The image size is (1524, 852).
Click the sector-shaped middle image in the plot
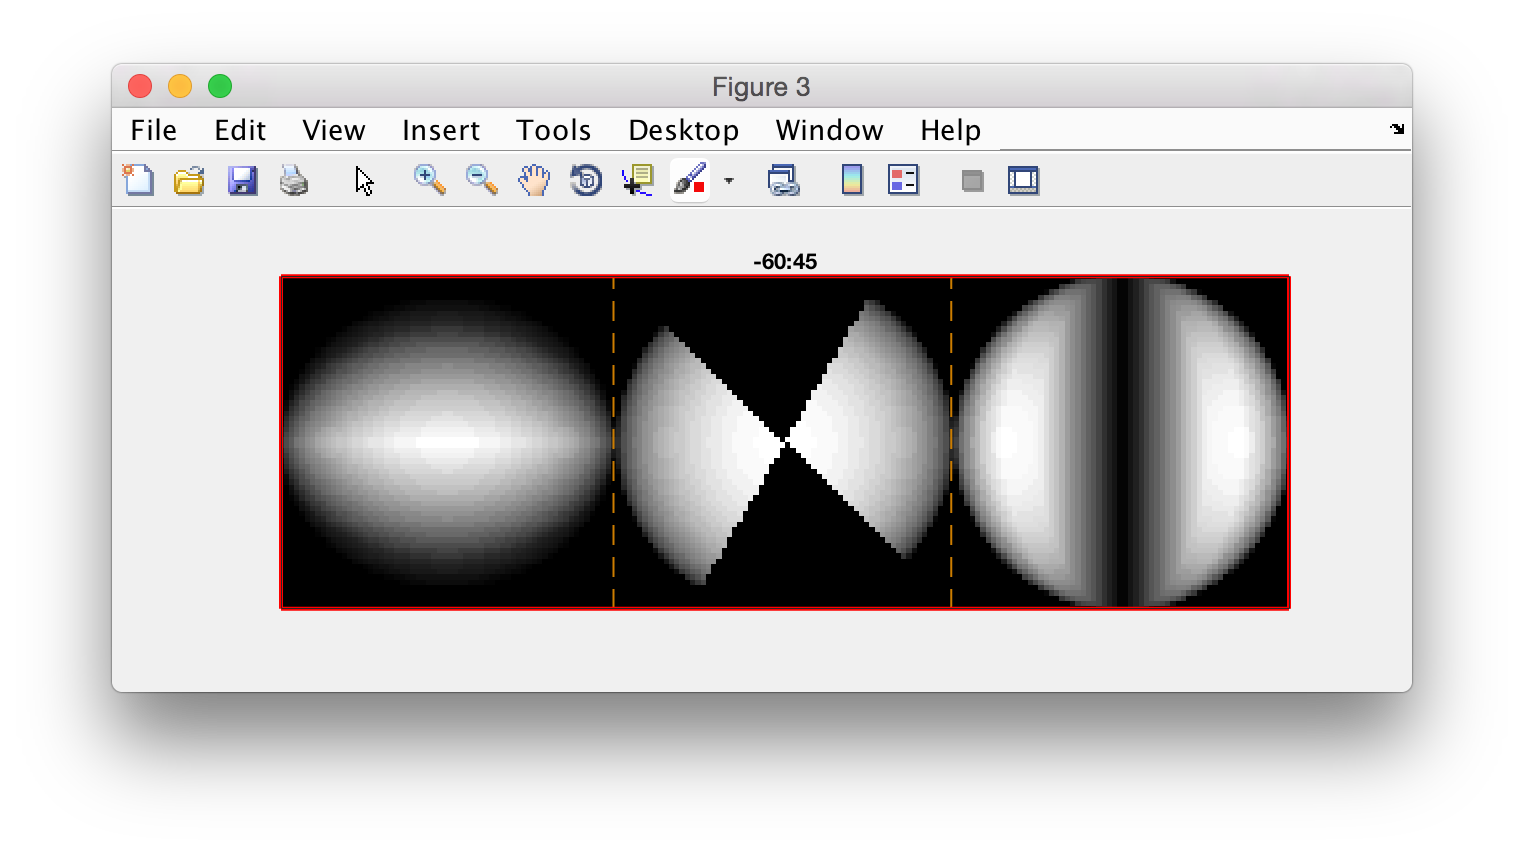tap(782, 442)
